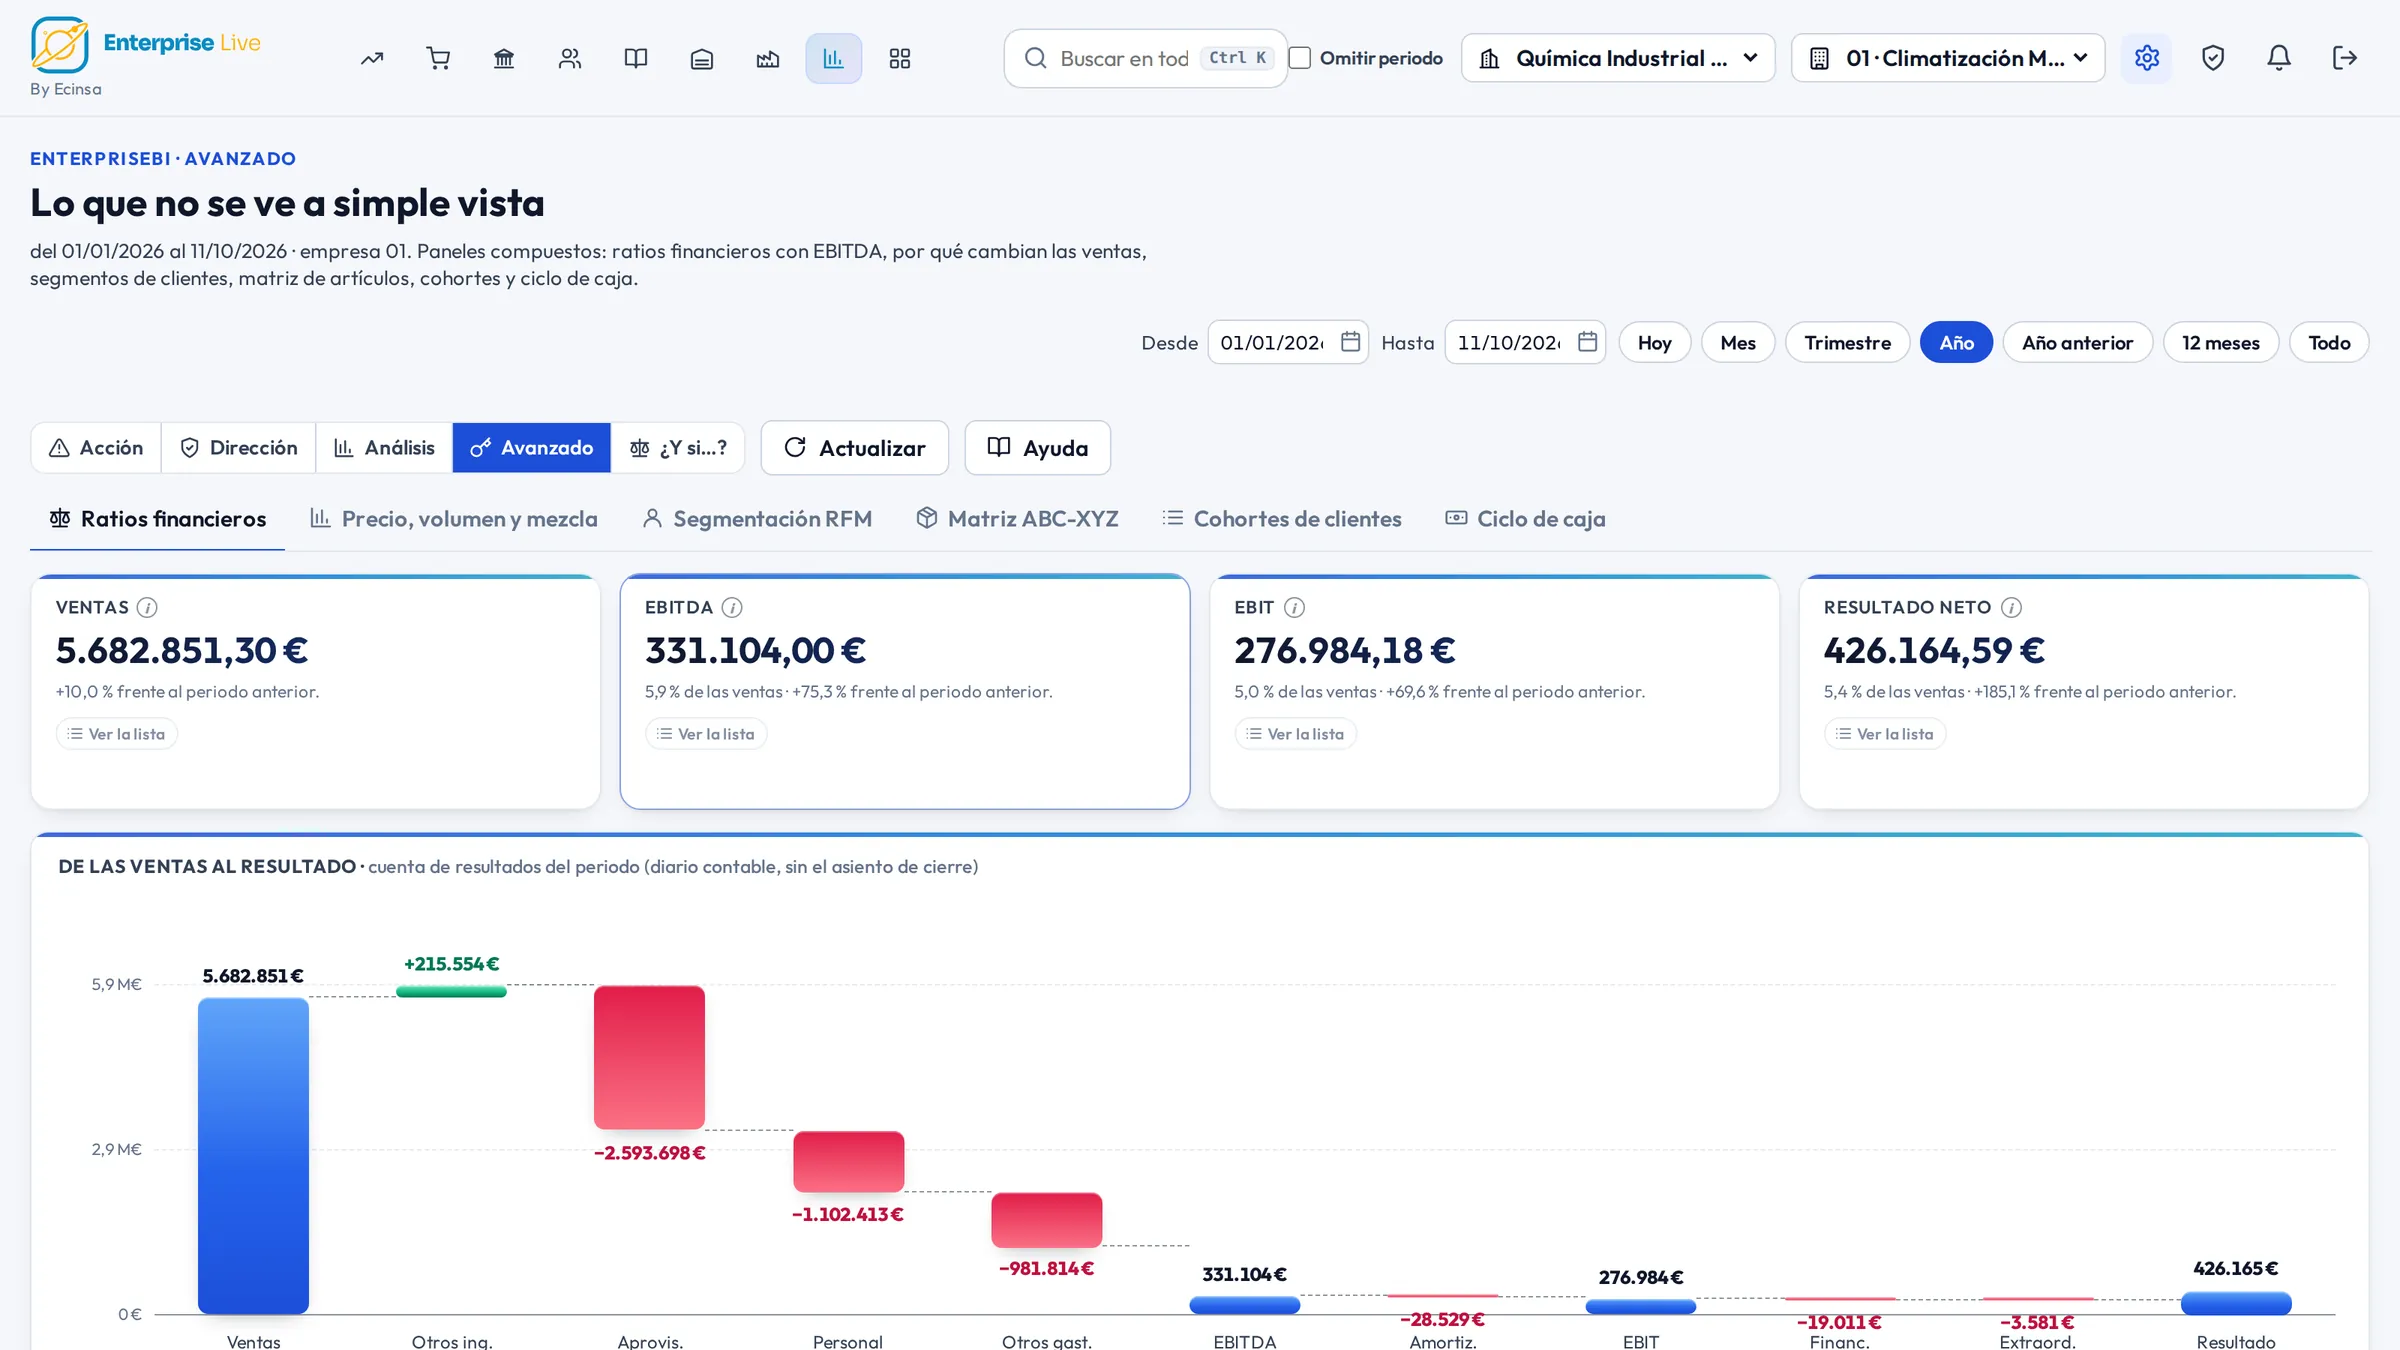Open the open-book module icon
This screenshot has height=1350, width=2400.
[x=636, y=58]
